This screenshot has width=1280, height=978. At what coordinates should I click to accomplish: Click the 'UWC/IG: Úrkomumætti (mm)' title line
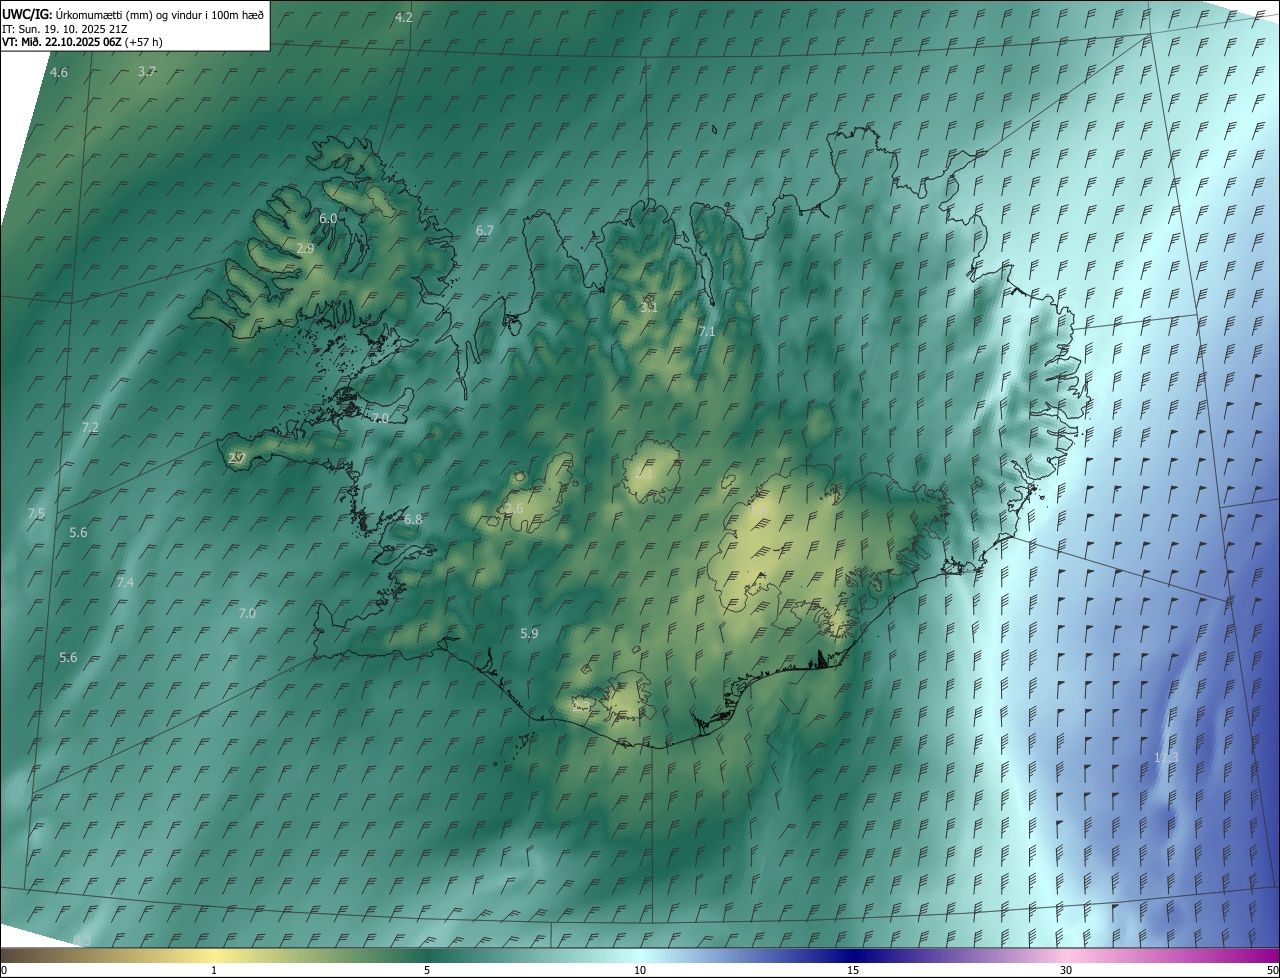click(x=134, y=14)
